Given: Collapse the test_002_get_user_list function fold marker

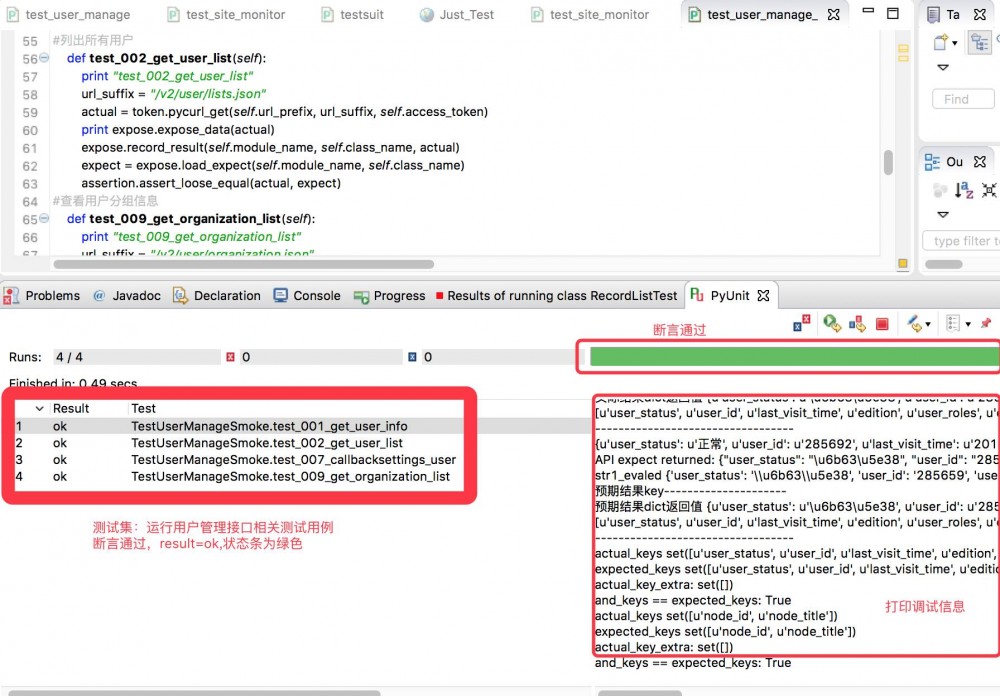Looking at the screenshot, I should [x=44, y=57].
